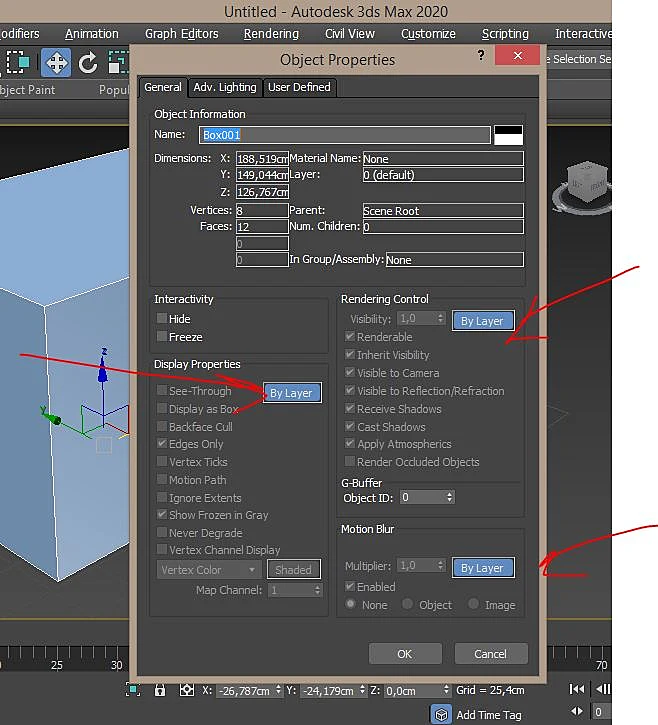
Task: Toggle the Display as Box checkbox
Action: coord(162,408)
